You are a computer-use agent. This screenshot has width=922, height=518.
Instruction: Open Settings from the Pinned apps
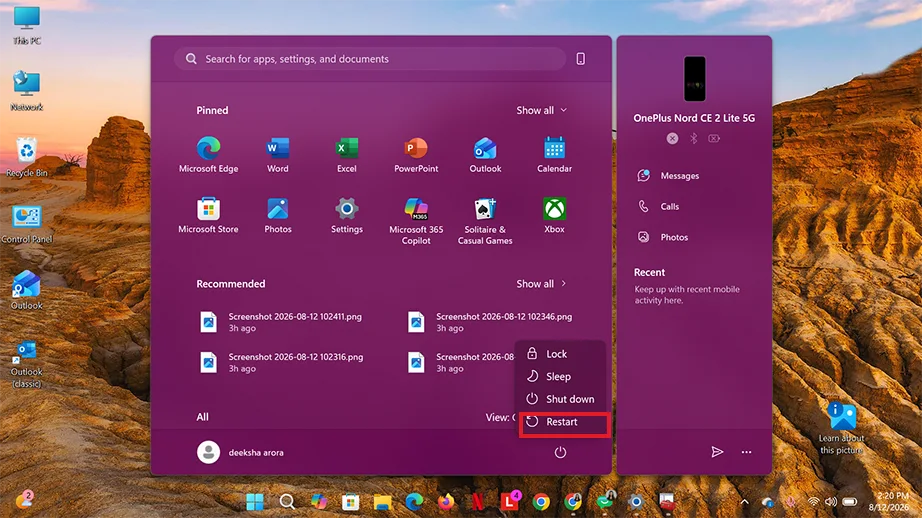tap(346, 215)
